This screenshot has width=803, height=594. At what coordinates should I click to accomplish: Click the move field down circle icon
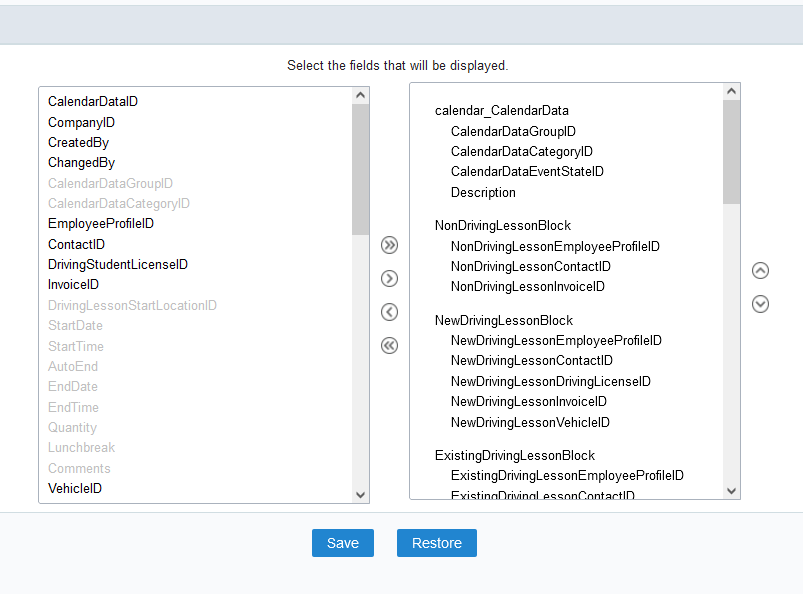pyautogui.click(x=760, y=304)
